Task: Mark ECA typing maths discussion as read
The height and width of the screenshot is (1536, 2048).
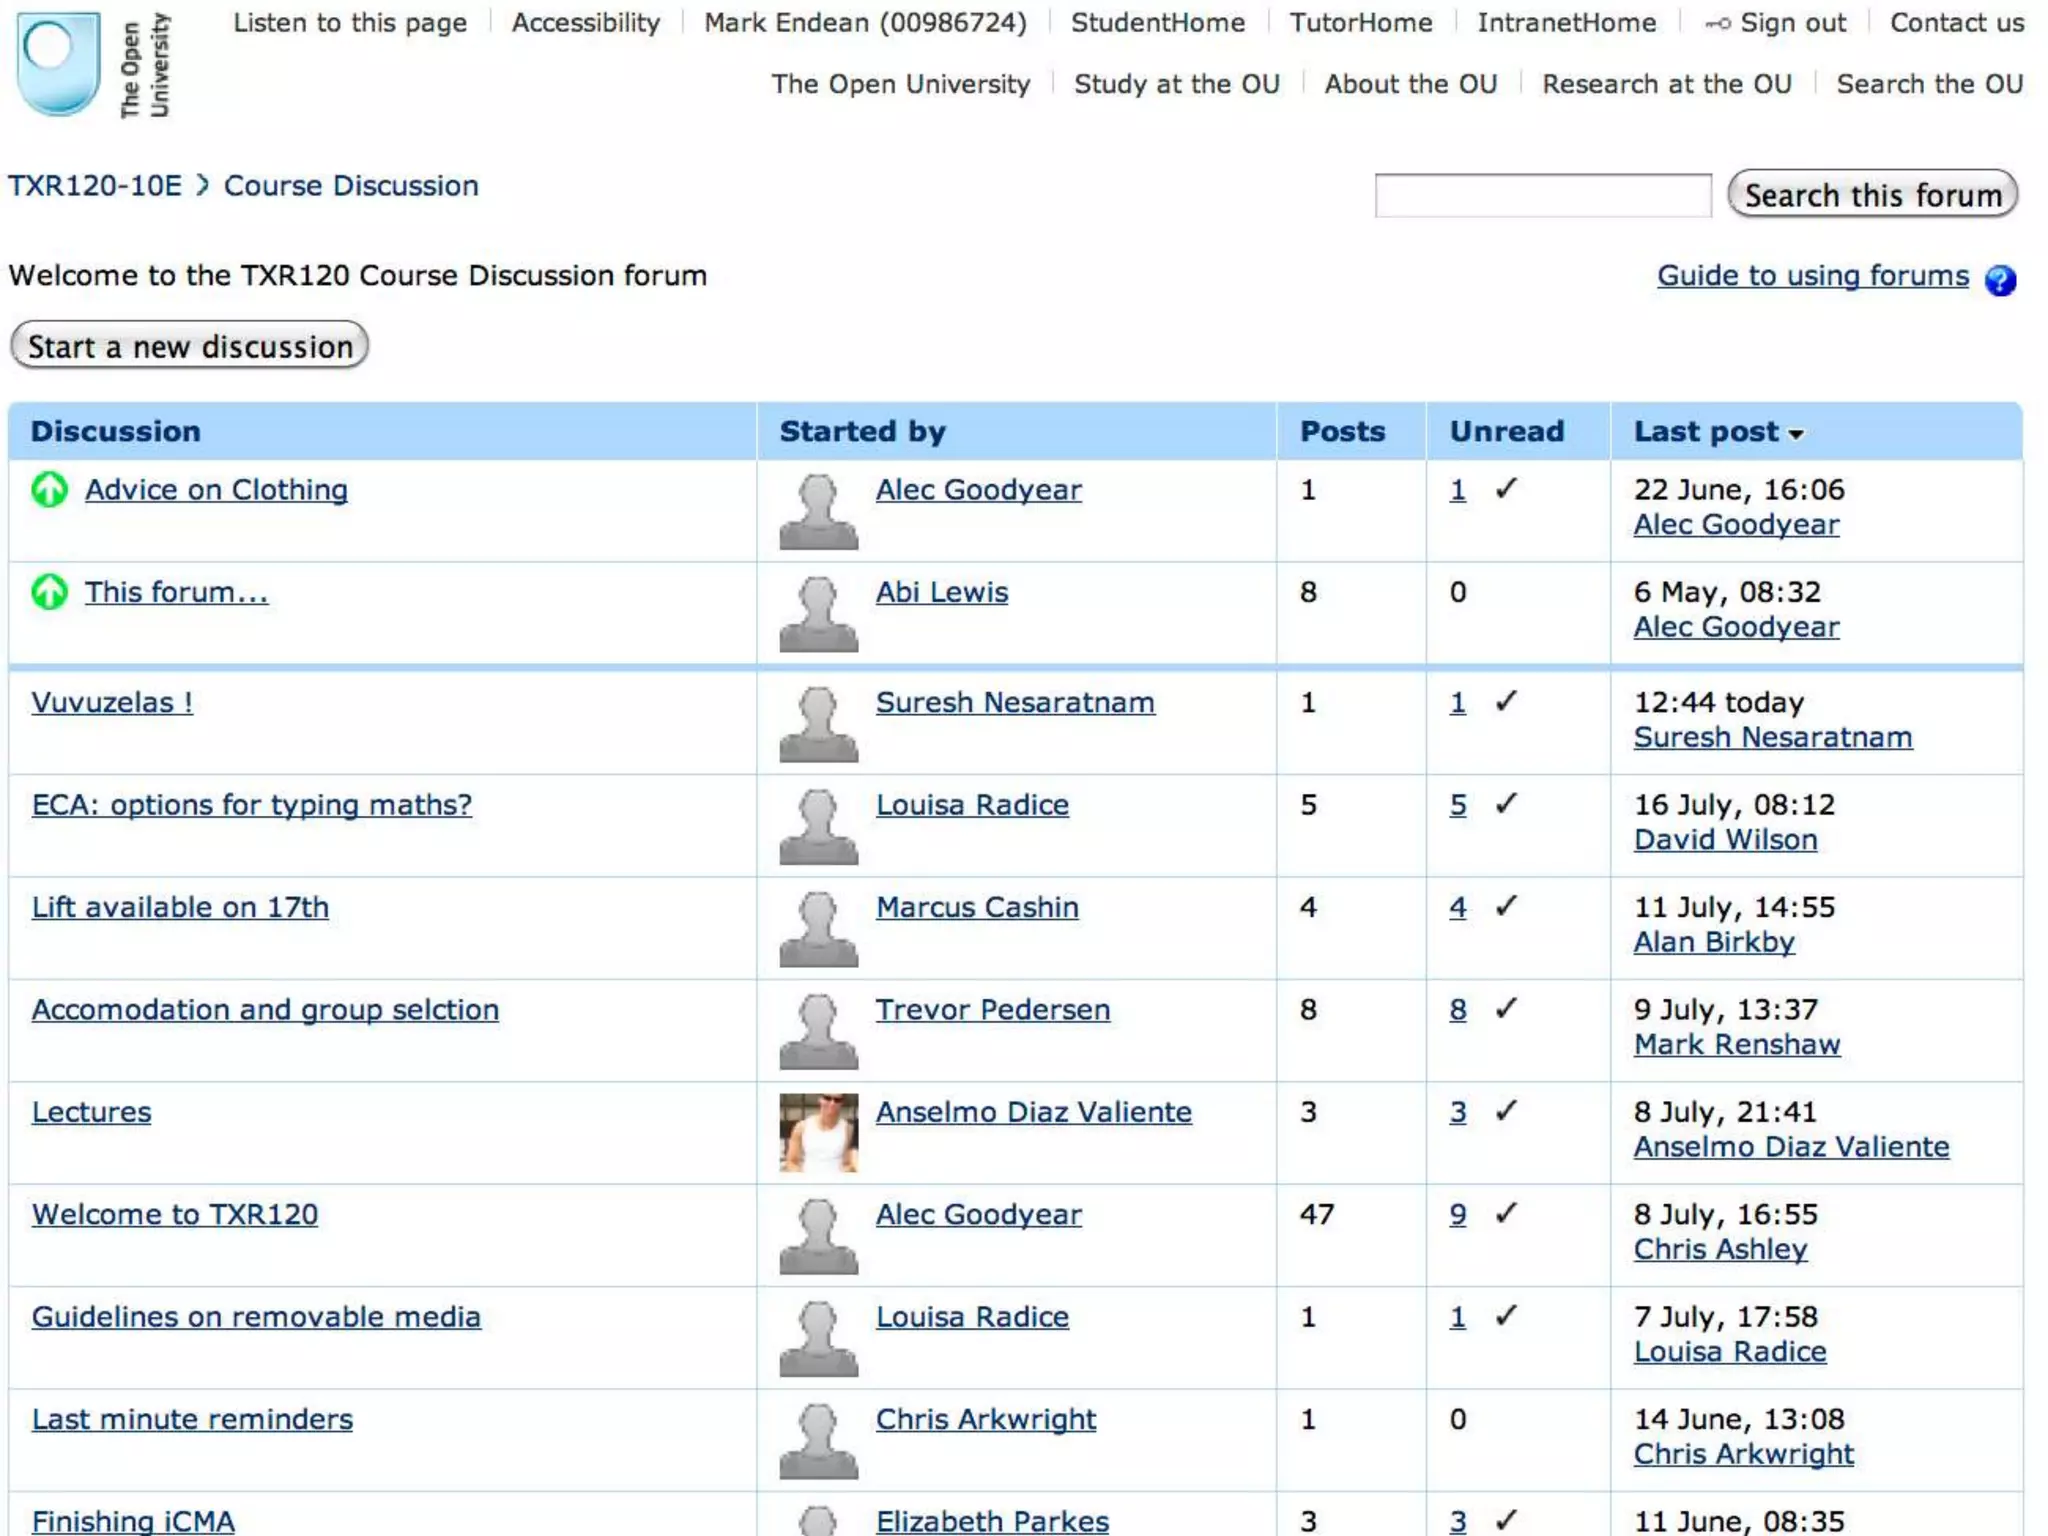Action: click(1506, 803)
